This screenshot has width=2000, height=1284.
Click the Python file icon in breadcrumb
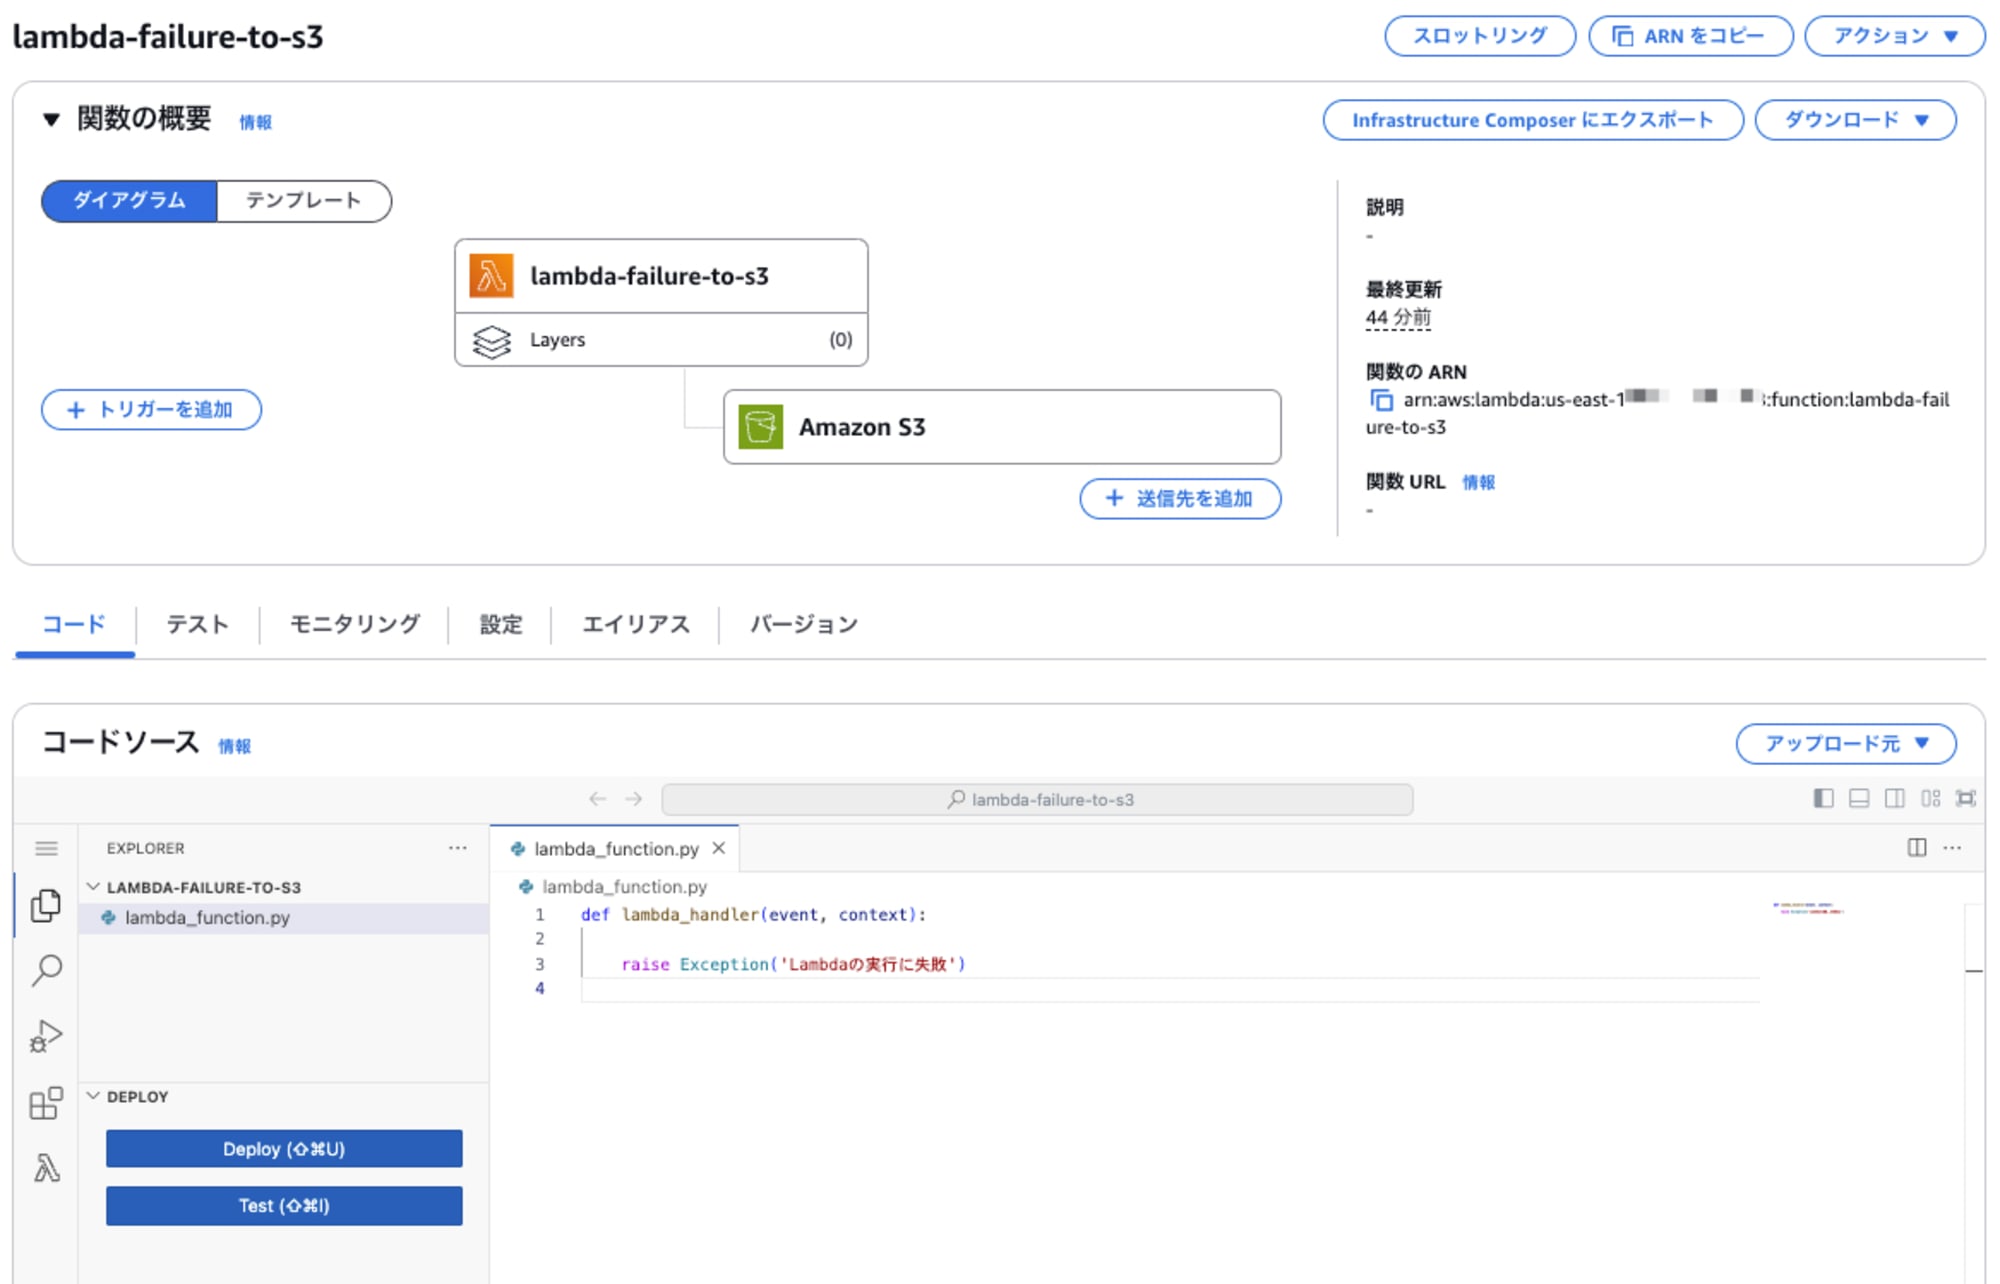(526, 887)
